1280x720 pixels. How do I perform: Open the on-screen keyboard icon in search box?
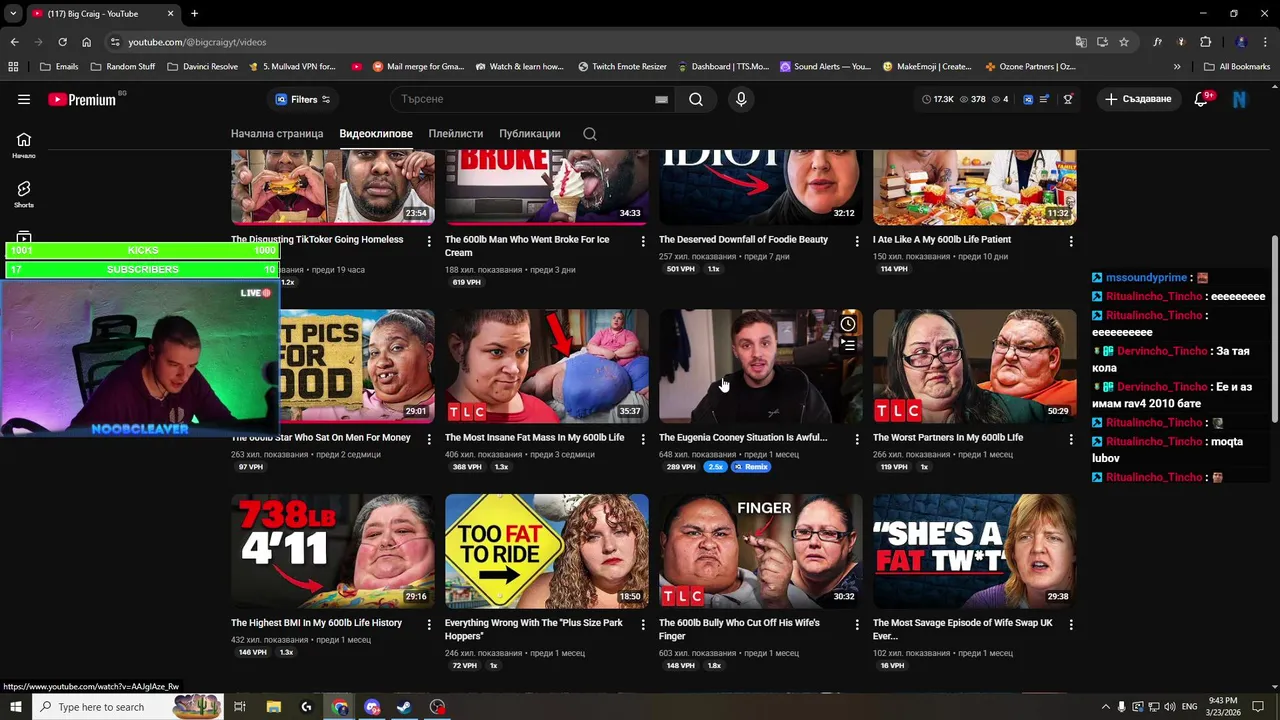pyautogui.click(x=661, y=99)
